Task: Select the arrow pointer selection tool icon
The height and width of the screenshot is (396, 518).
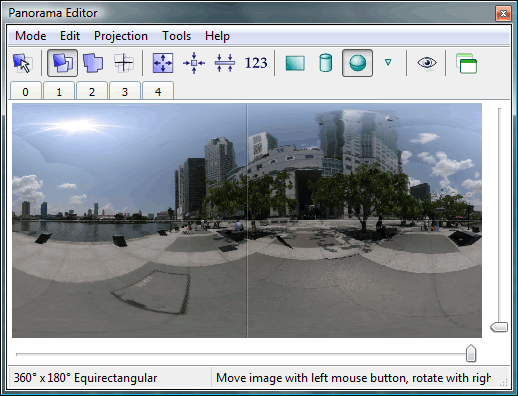Action: point(23,63)
